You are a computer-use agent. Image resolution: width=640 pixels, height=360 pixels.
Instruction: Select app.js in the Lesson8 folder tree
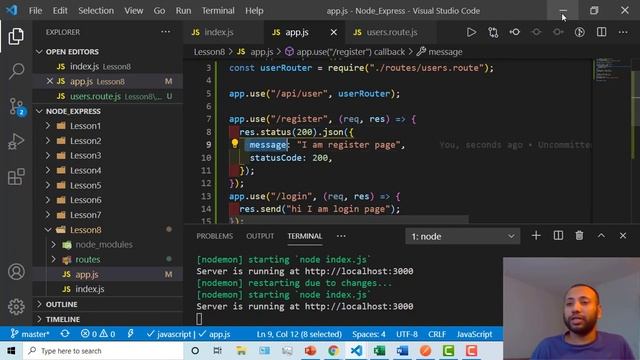tap(87, 274)
